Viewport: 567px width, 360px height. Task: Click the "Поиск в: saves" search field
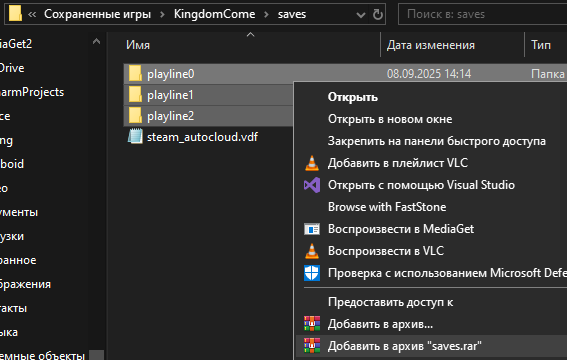coord(482,14)
